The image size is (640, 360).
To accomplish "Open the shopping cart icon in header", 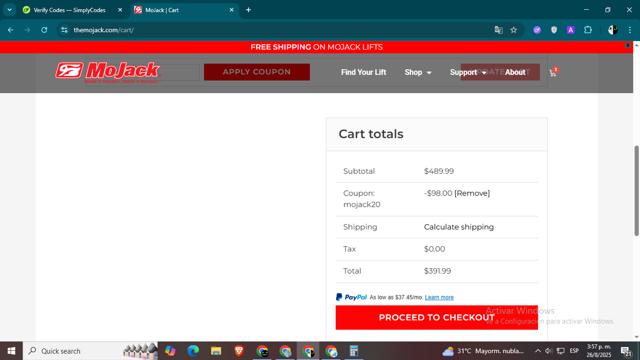I will click(553, 73).
